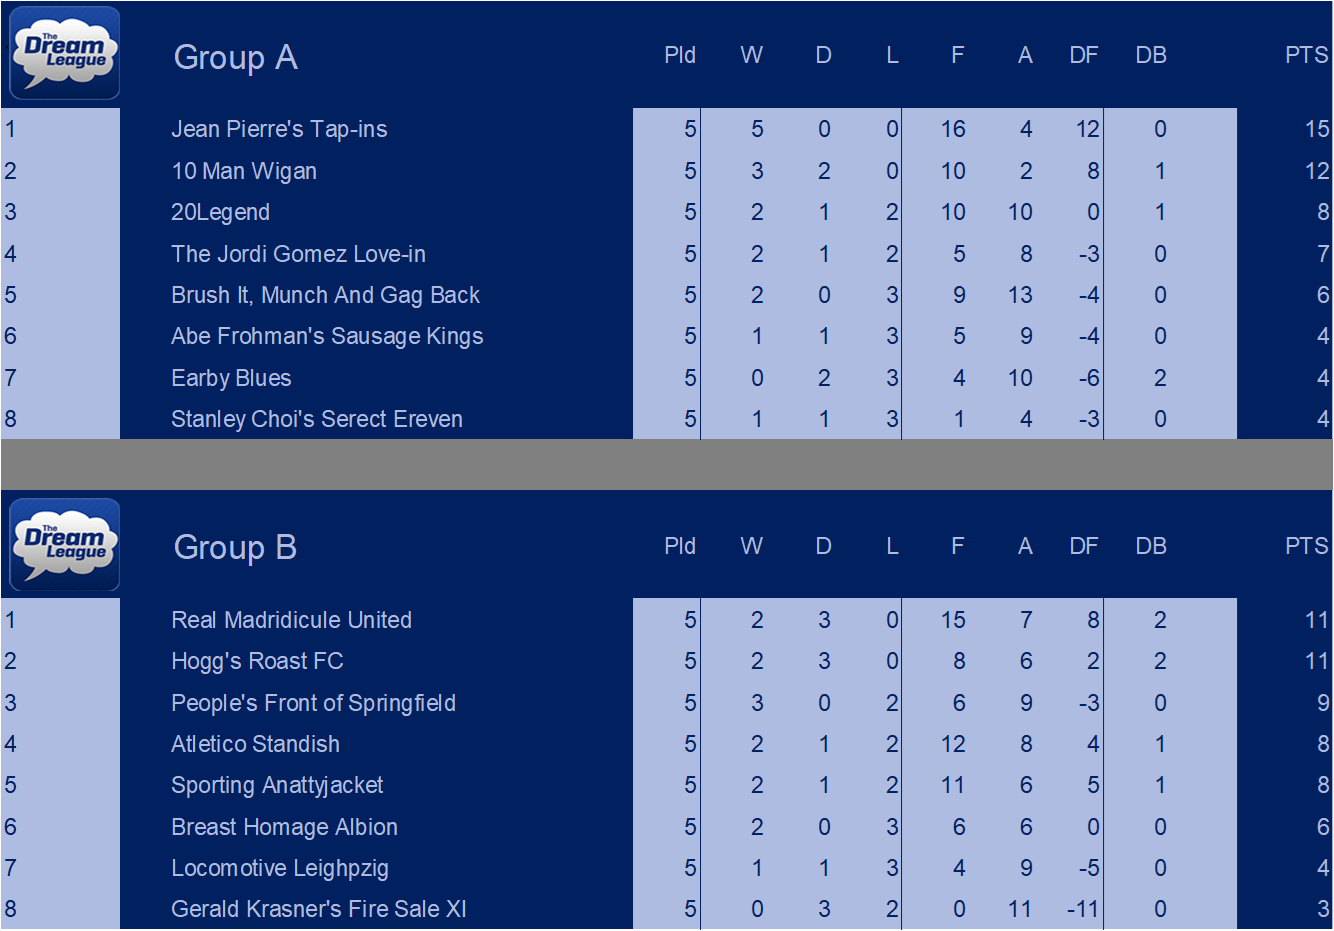Select Gerald Krasner's Fire Sale XI
Screen dimensions: 1334x931
[x=319, y=909]
